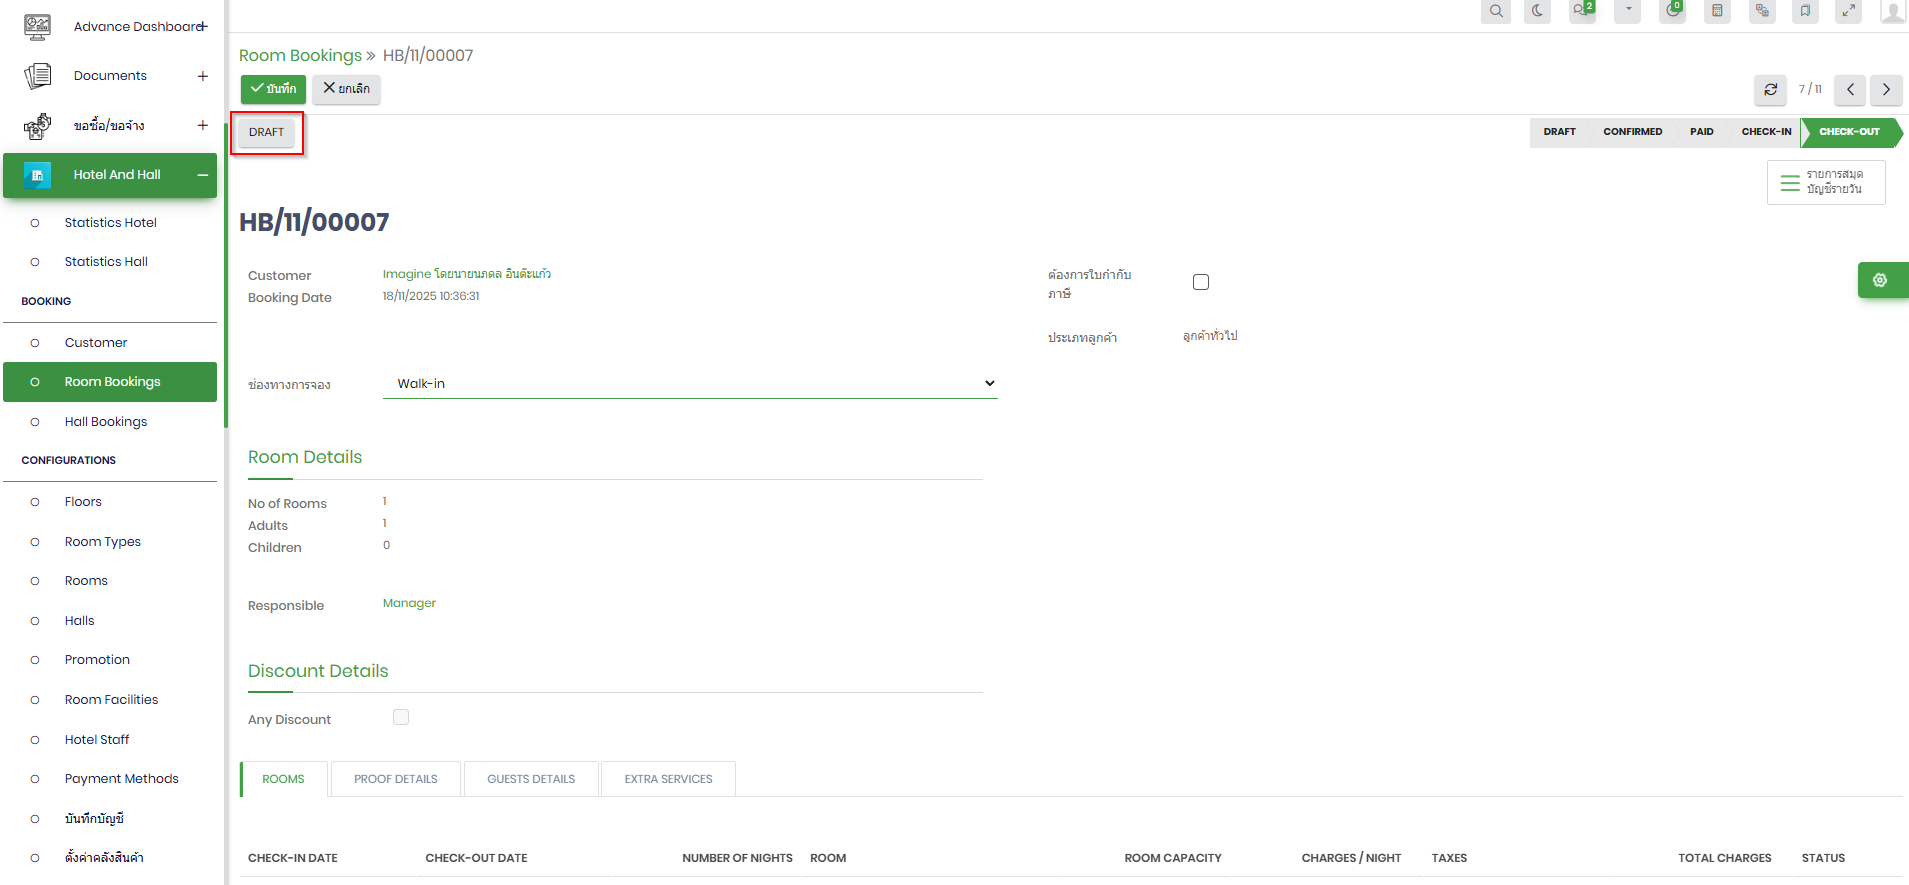Go to next record with right arrow
Viewport: 1909px width, 885px height.
click(x=1886, y=90)
